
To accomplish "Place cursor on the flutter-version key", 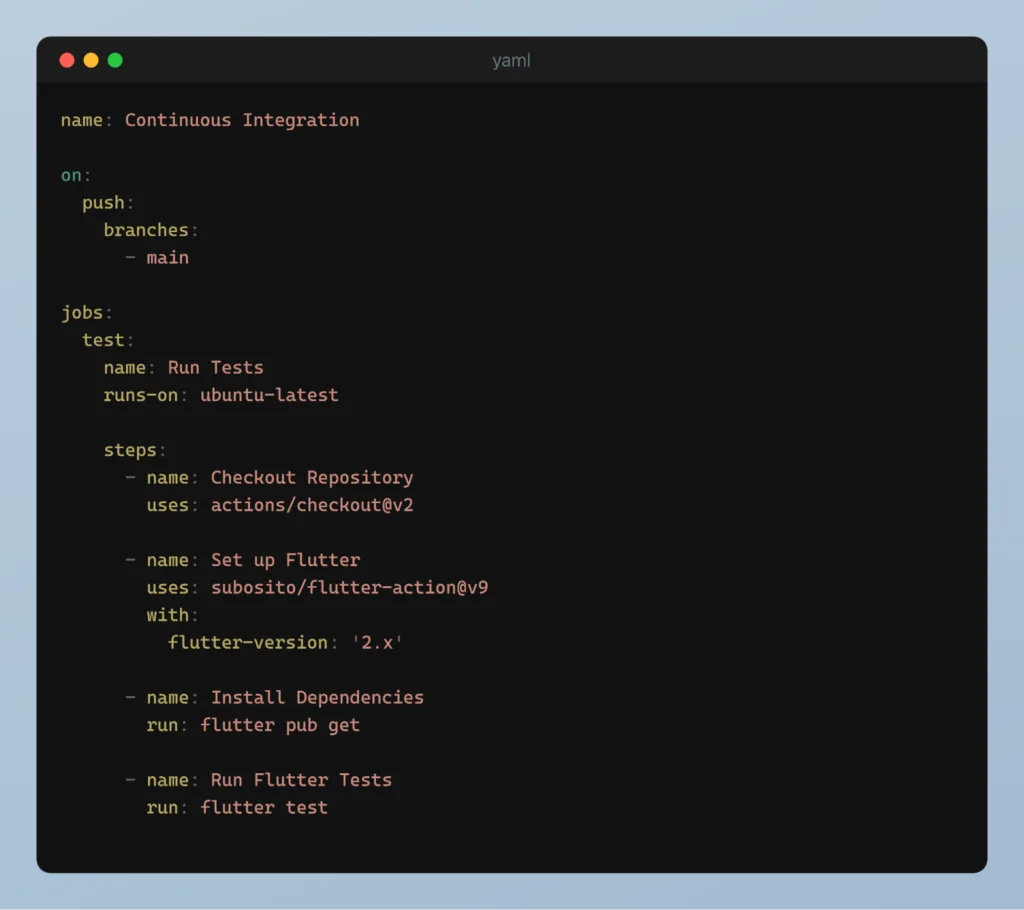I will point(247,643).
